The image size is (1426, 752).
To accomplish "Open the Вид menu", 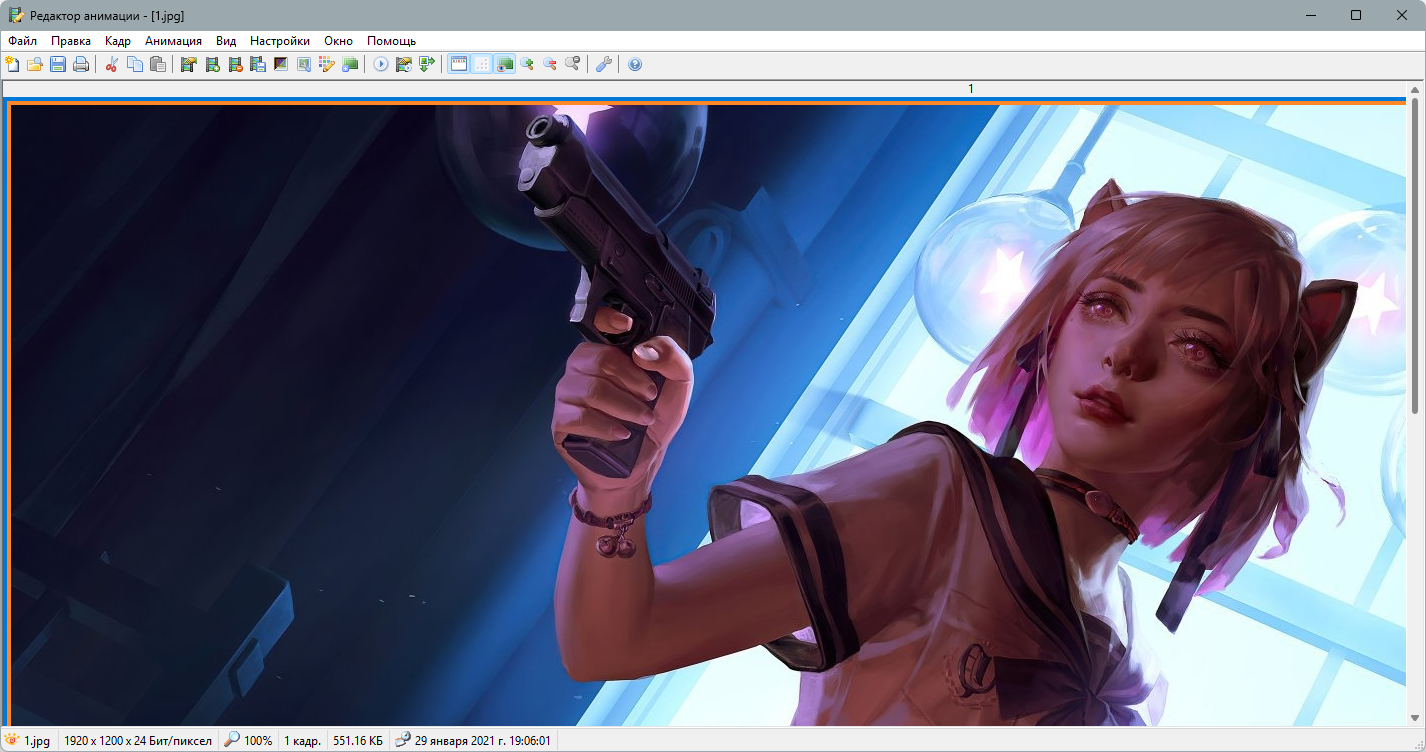I will pyautogui.click(x=226, y=41).
